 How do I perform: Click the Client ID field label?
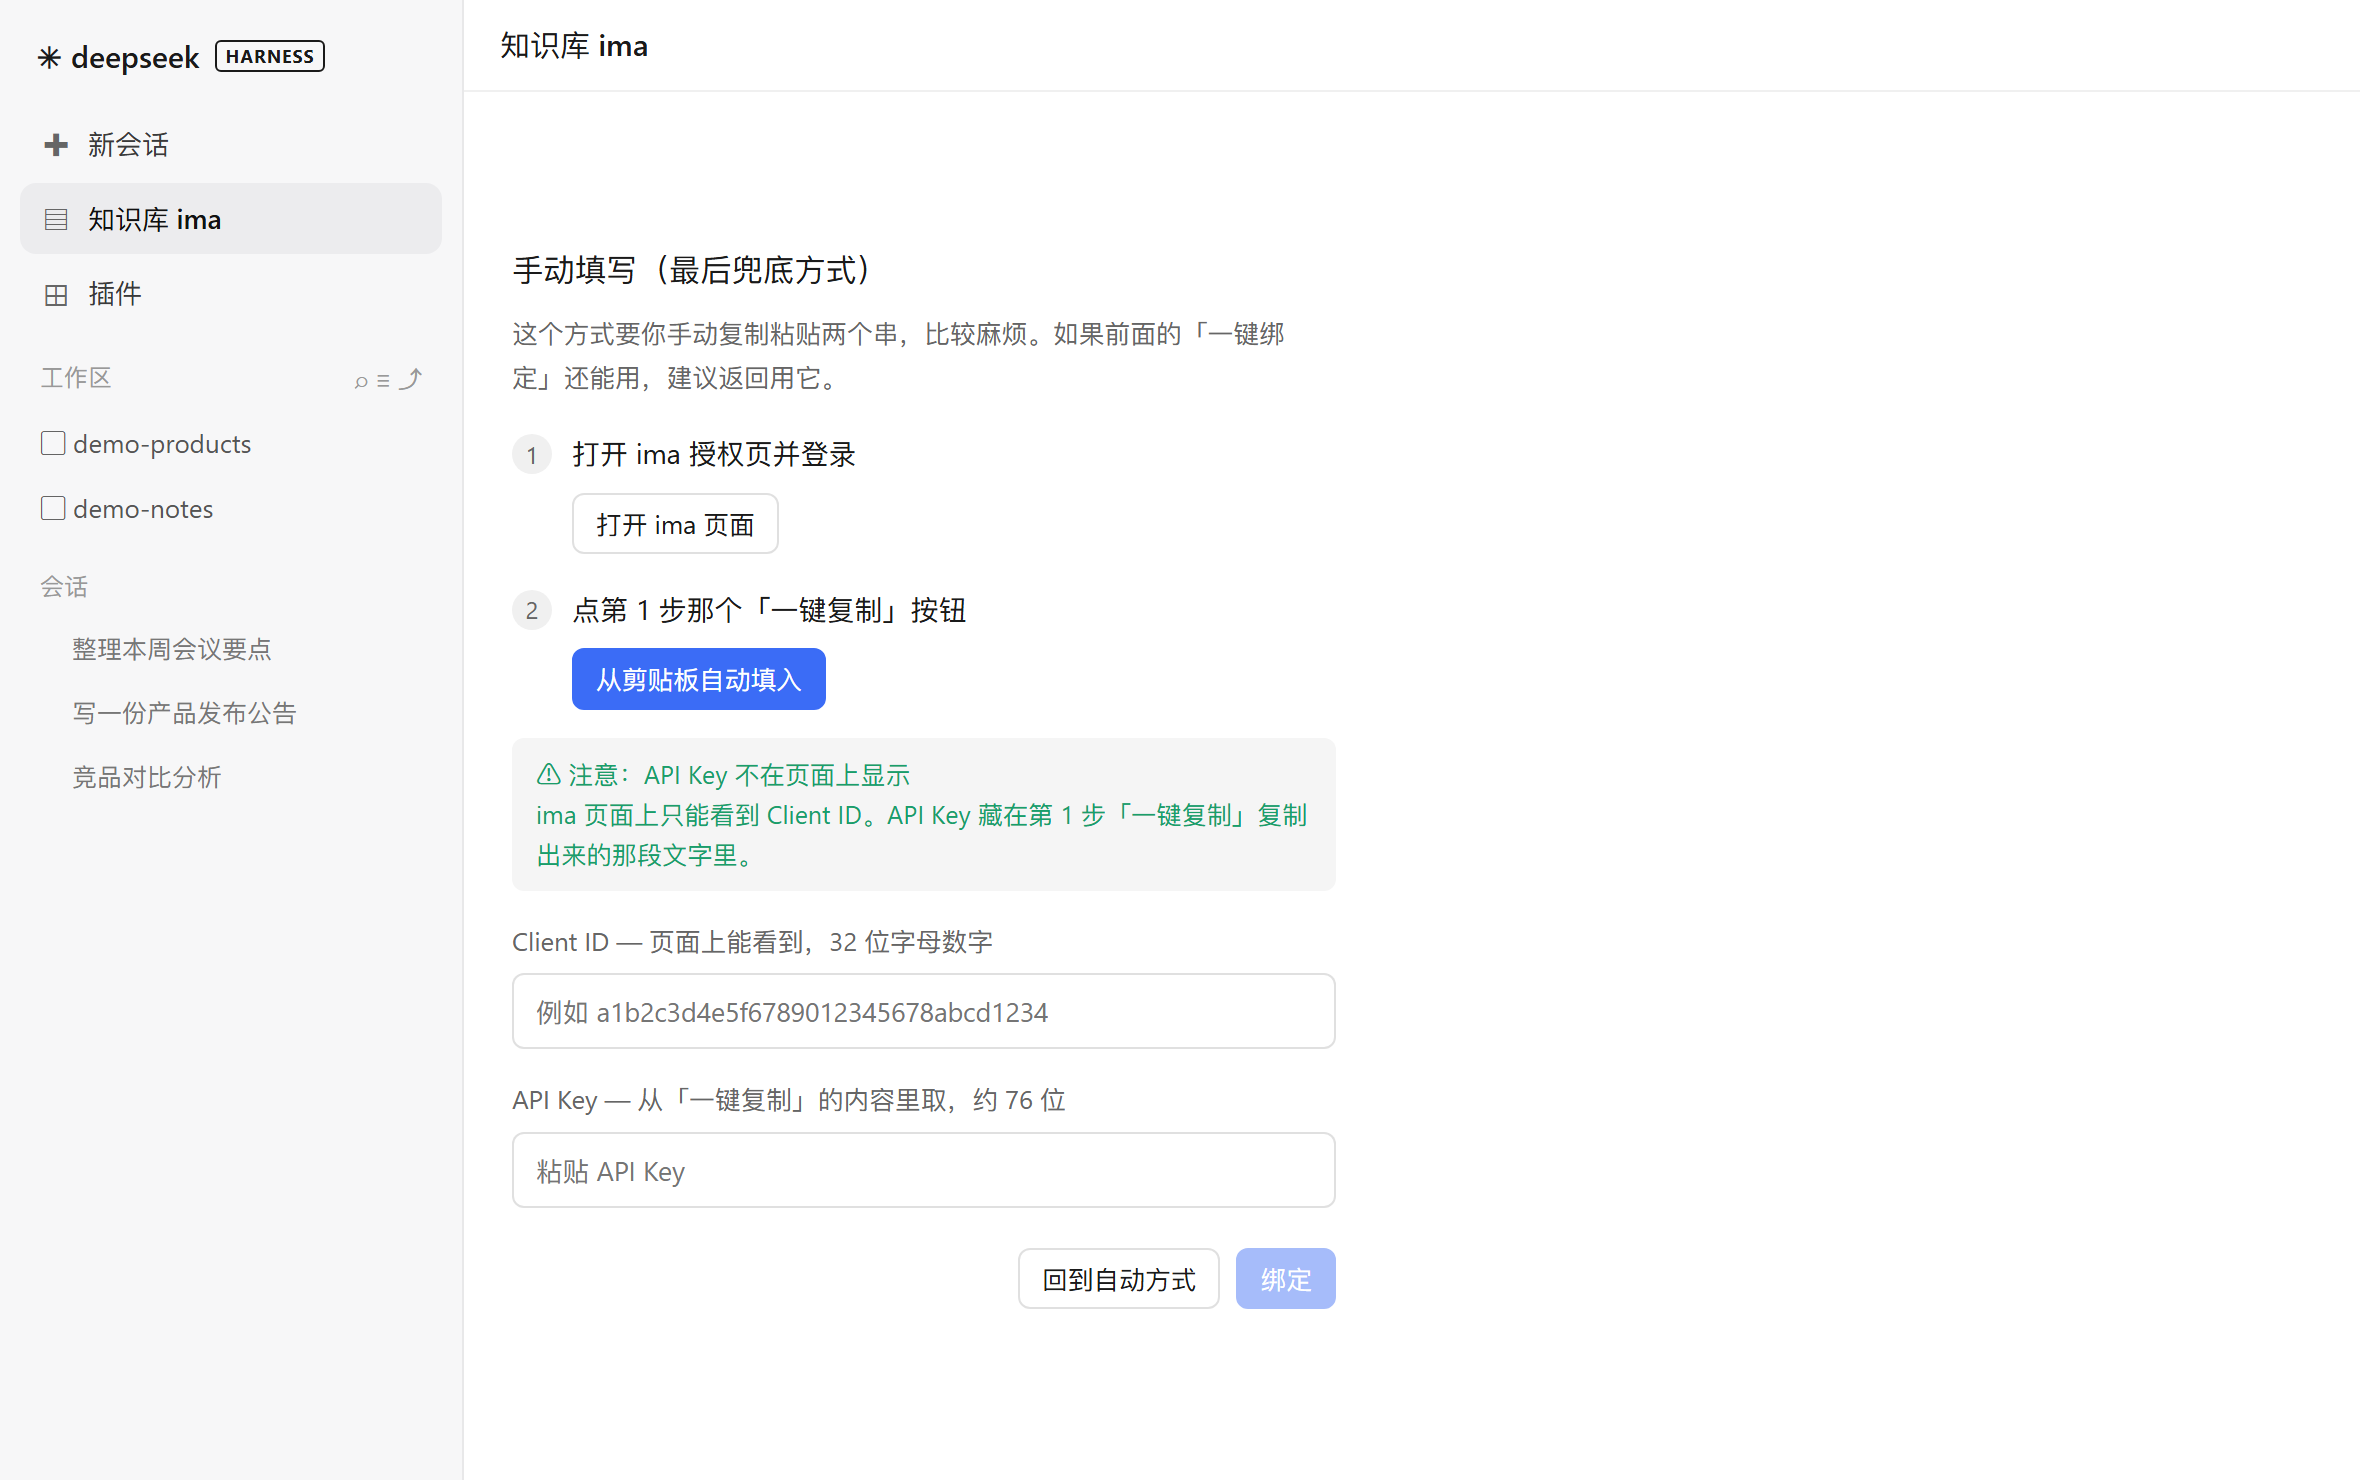(752, 942)
